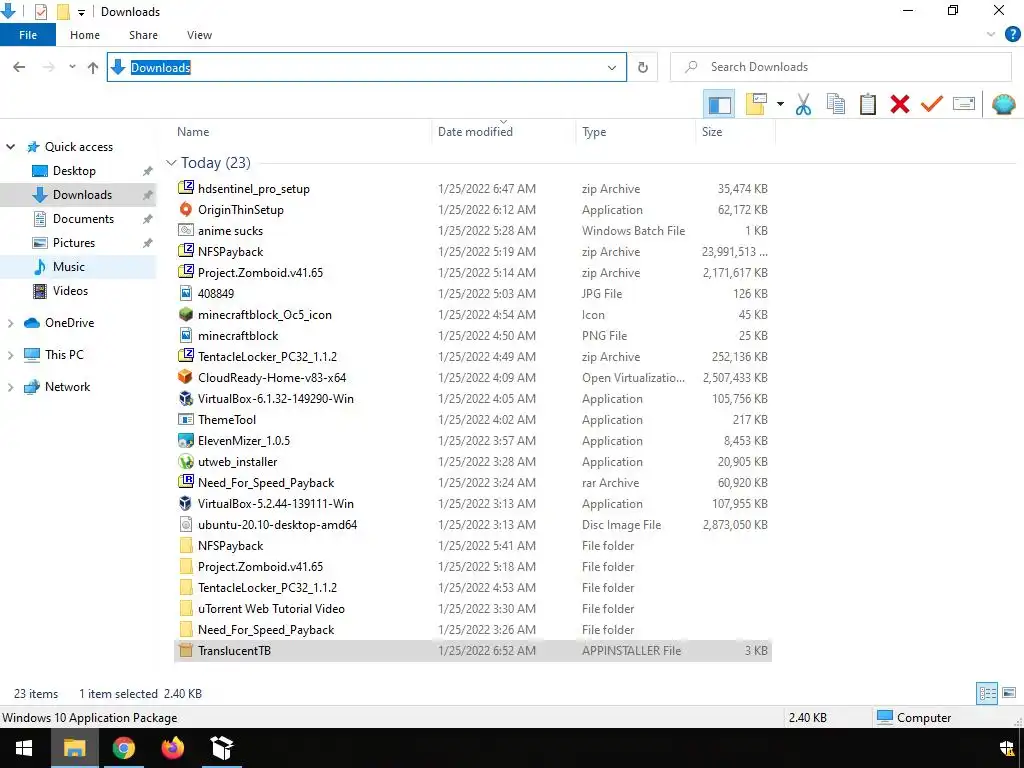Select the OriginThinSetup application icon

[186, 210]
